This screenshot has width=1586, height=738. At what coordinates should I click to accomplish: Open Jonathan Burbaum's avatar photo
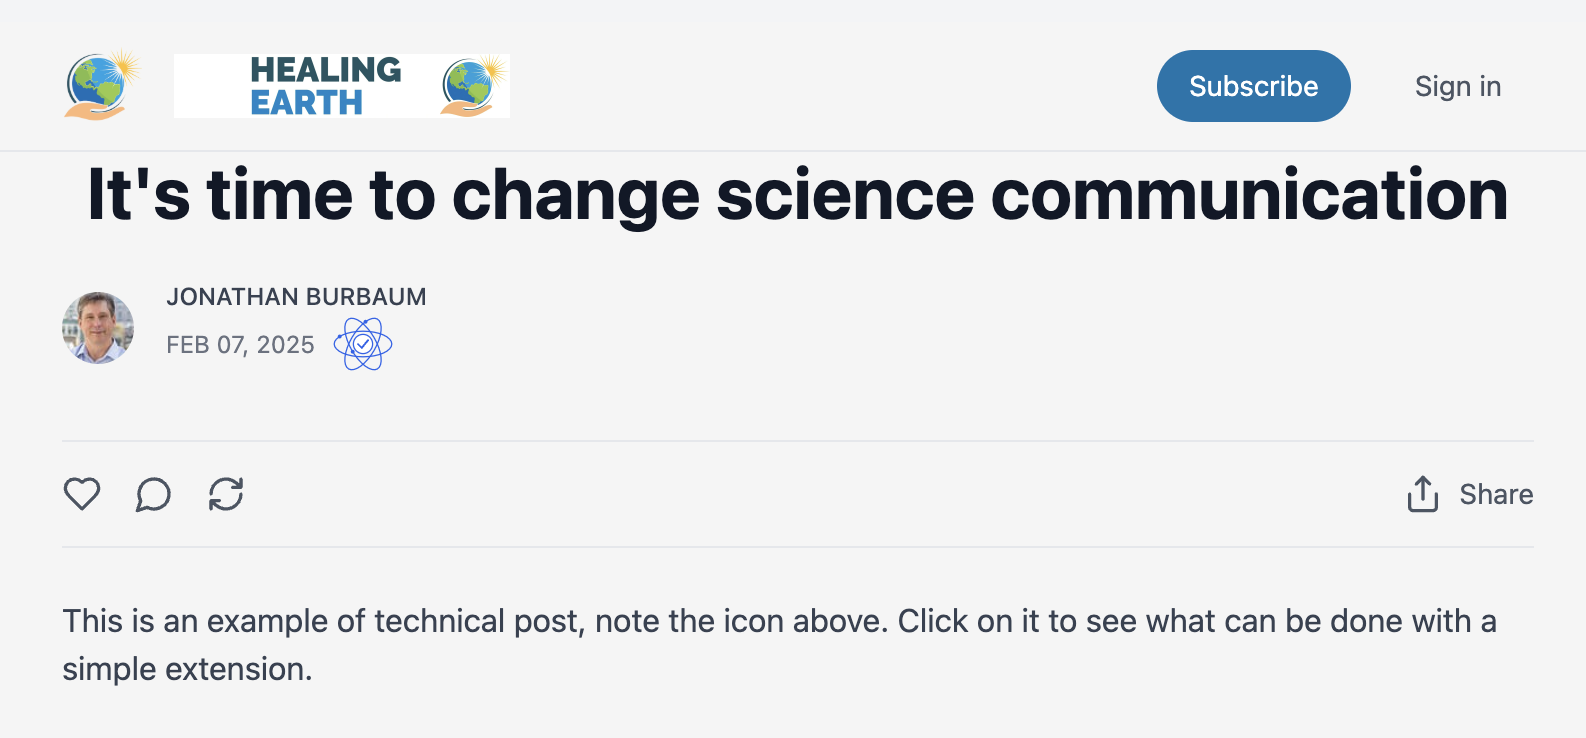[98, 328]
